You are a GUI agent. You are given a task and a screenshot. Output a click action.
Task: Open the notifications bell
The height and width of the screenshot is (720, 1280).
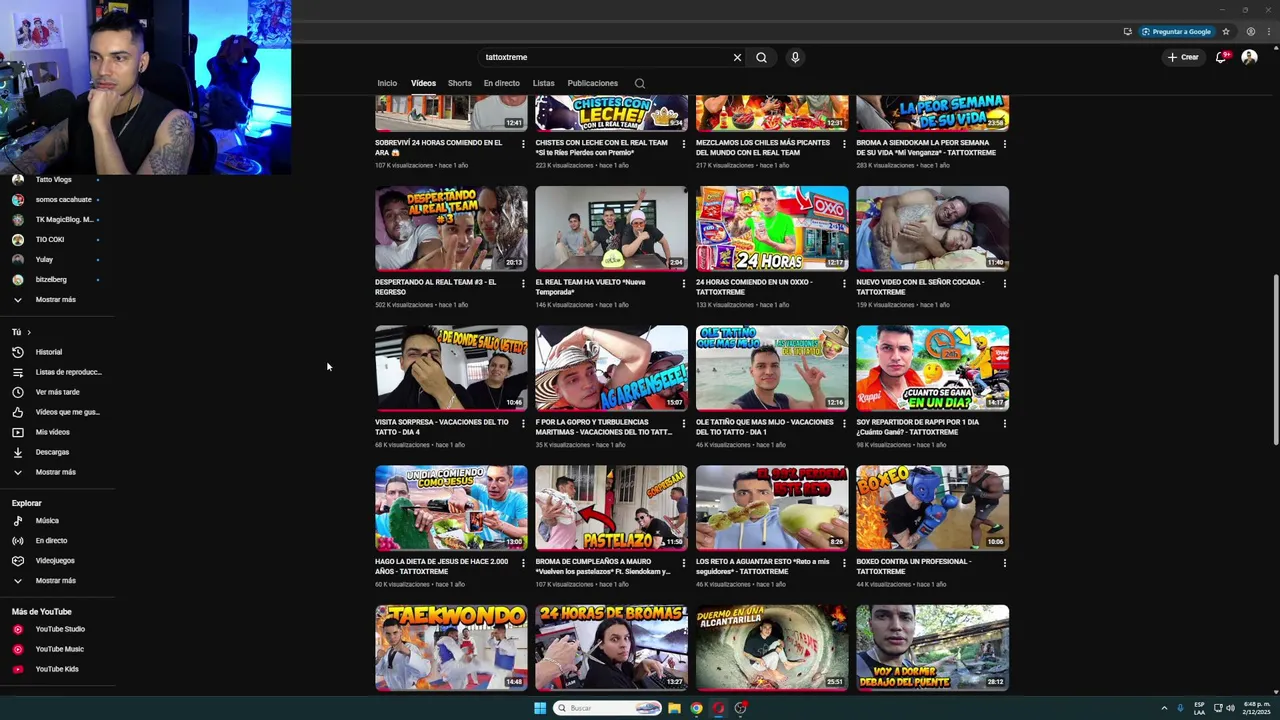coord(1220,57)
